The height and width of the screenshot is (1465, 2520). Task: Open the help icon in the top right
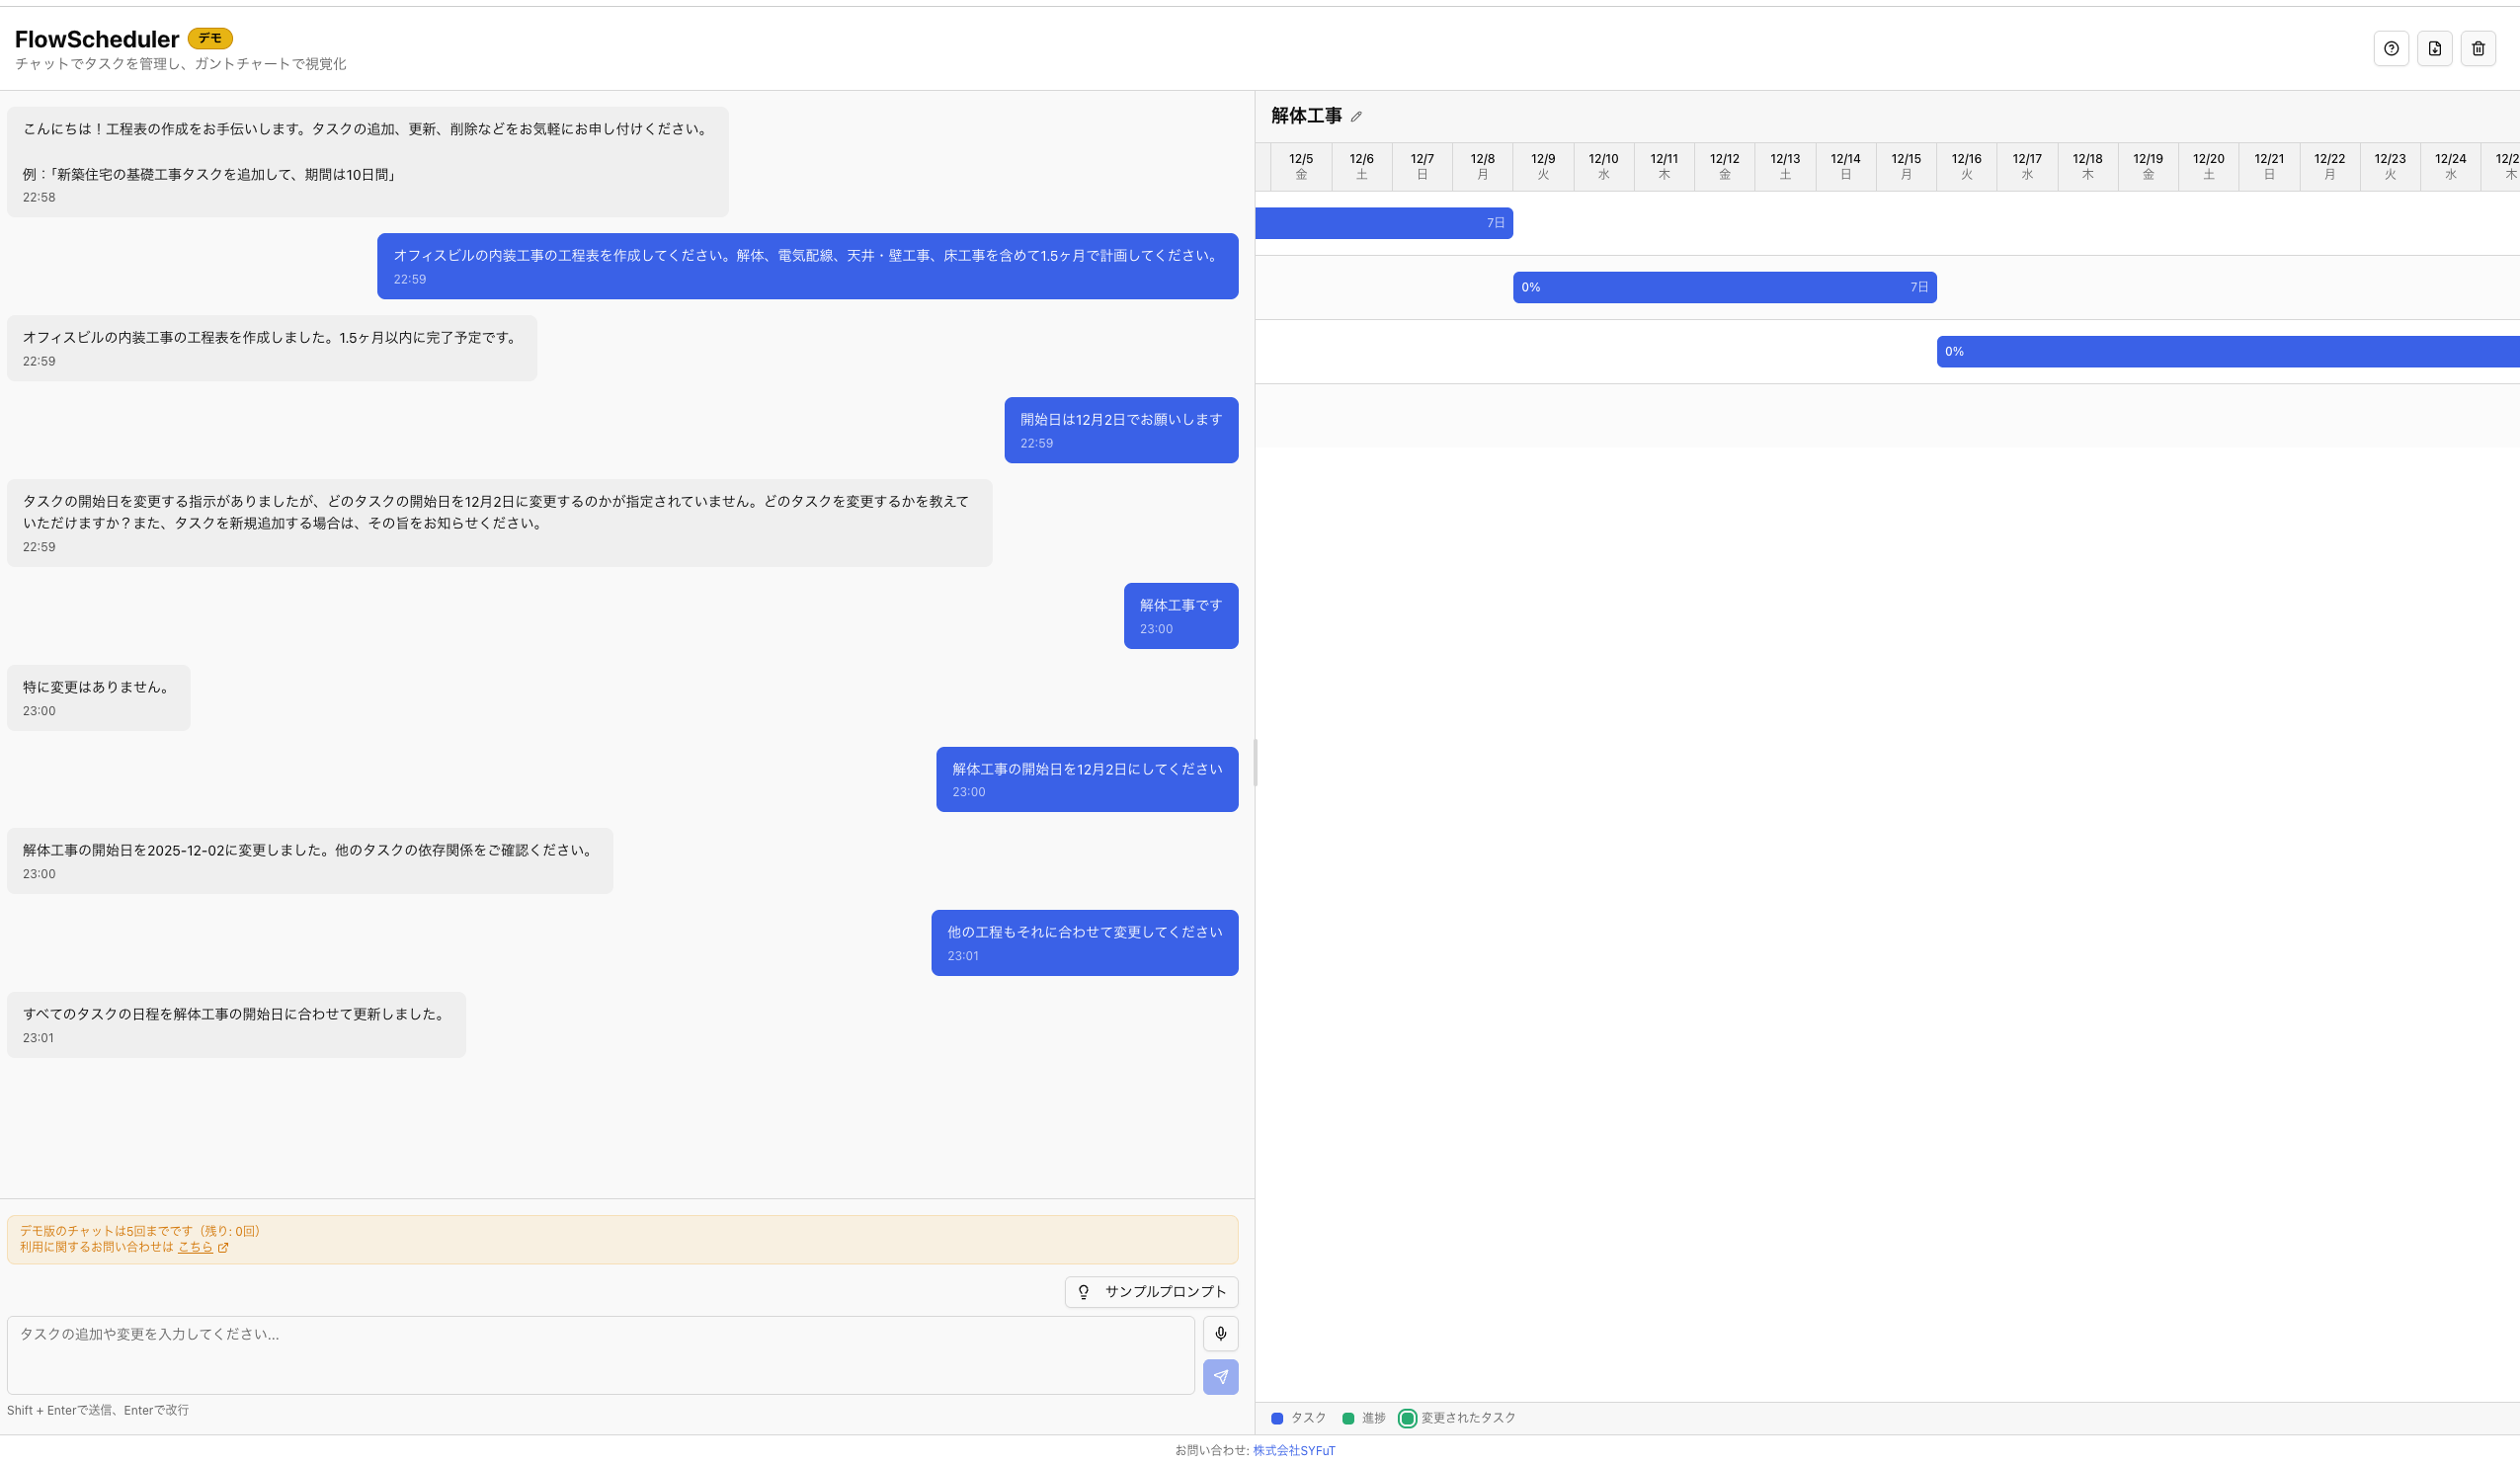(2391, 48)
